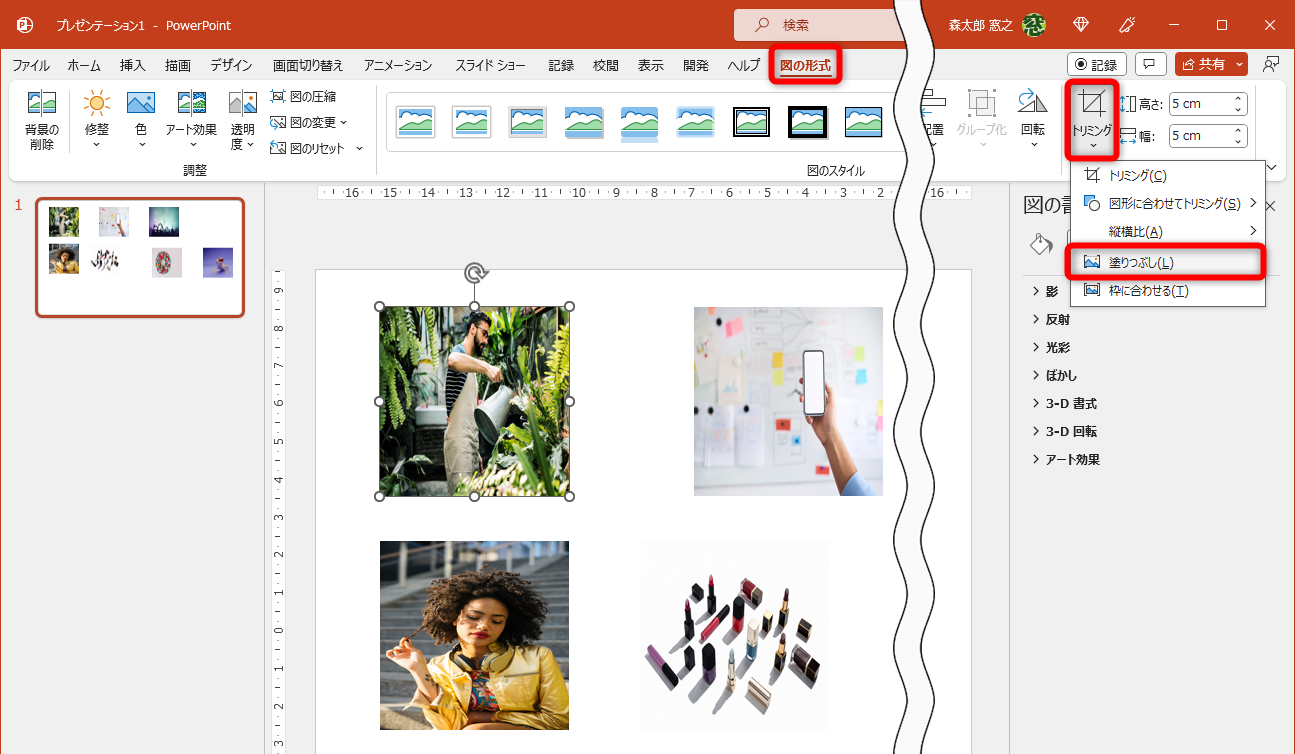Open the dropdown arrow under the トリミング button

[1091, 146]
